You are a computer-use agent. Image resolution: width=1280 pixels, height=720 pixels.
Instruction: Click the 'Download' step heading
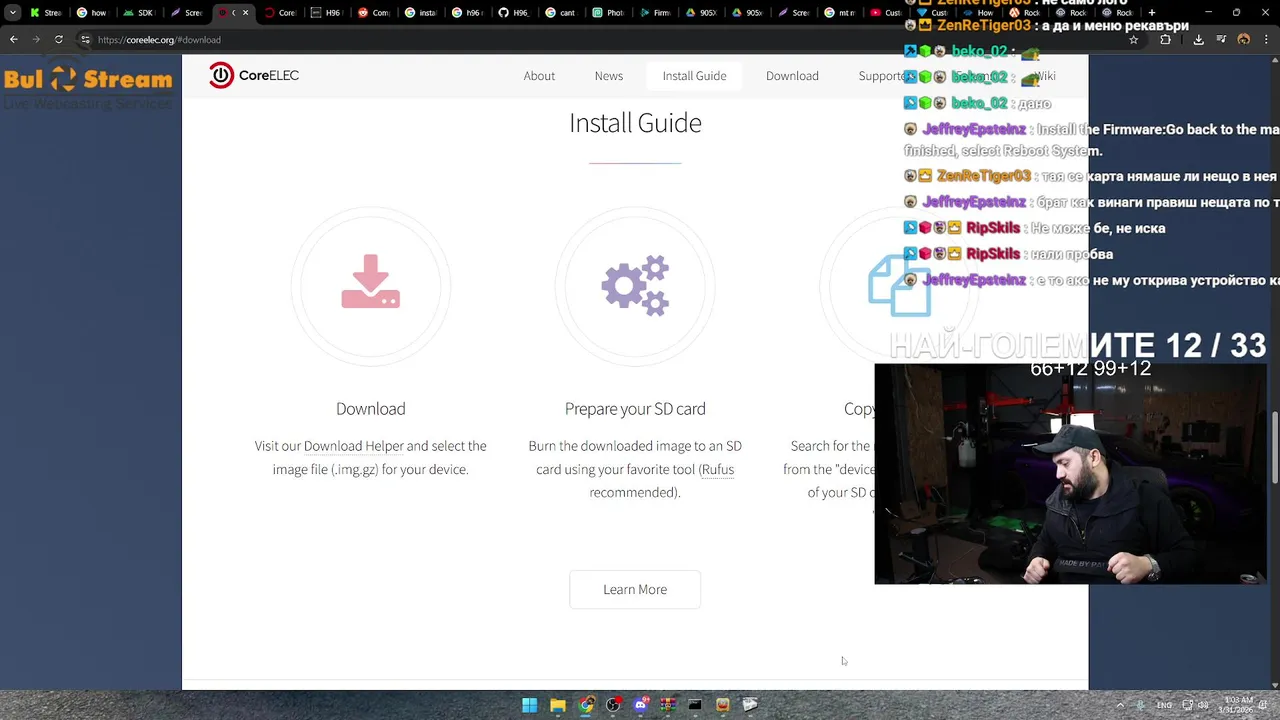[370, 409]
